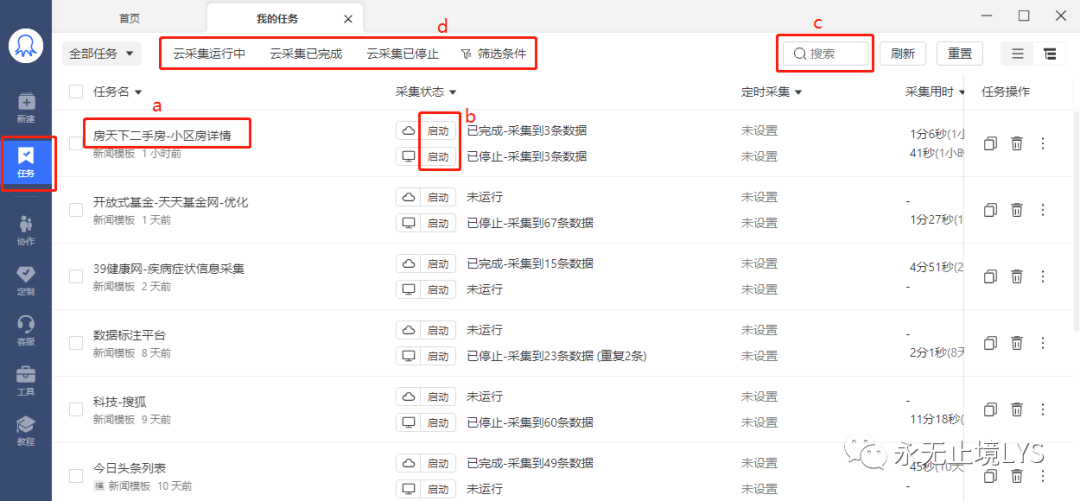This screenshot has height=501, width=1080.
Task: Switch to the 首页 tab
Action: click(x=129, y=19)
